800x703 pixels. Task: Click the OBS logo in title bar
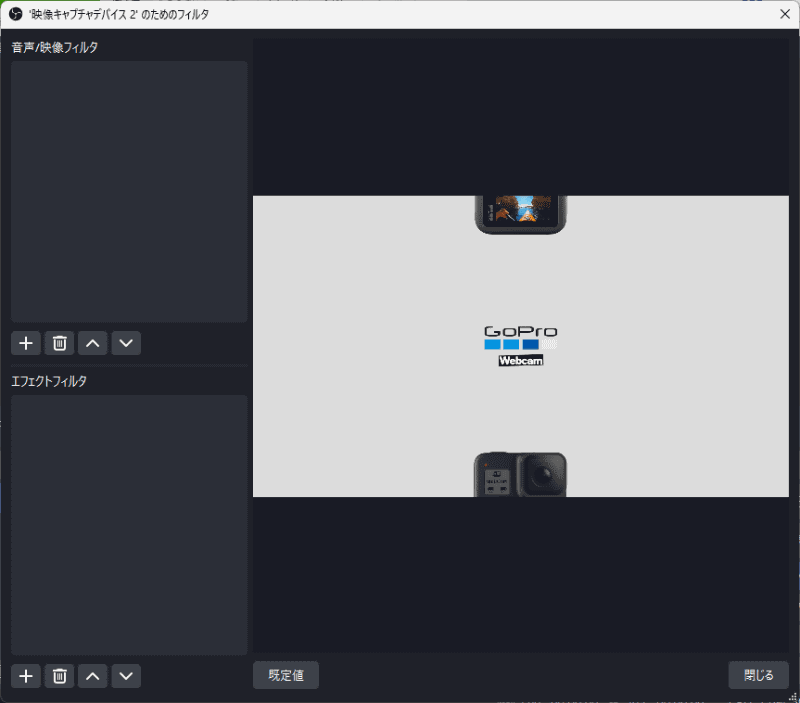pos(16,14)
